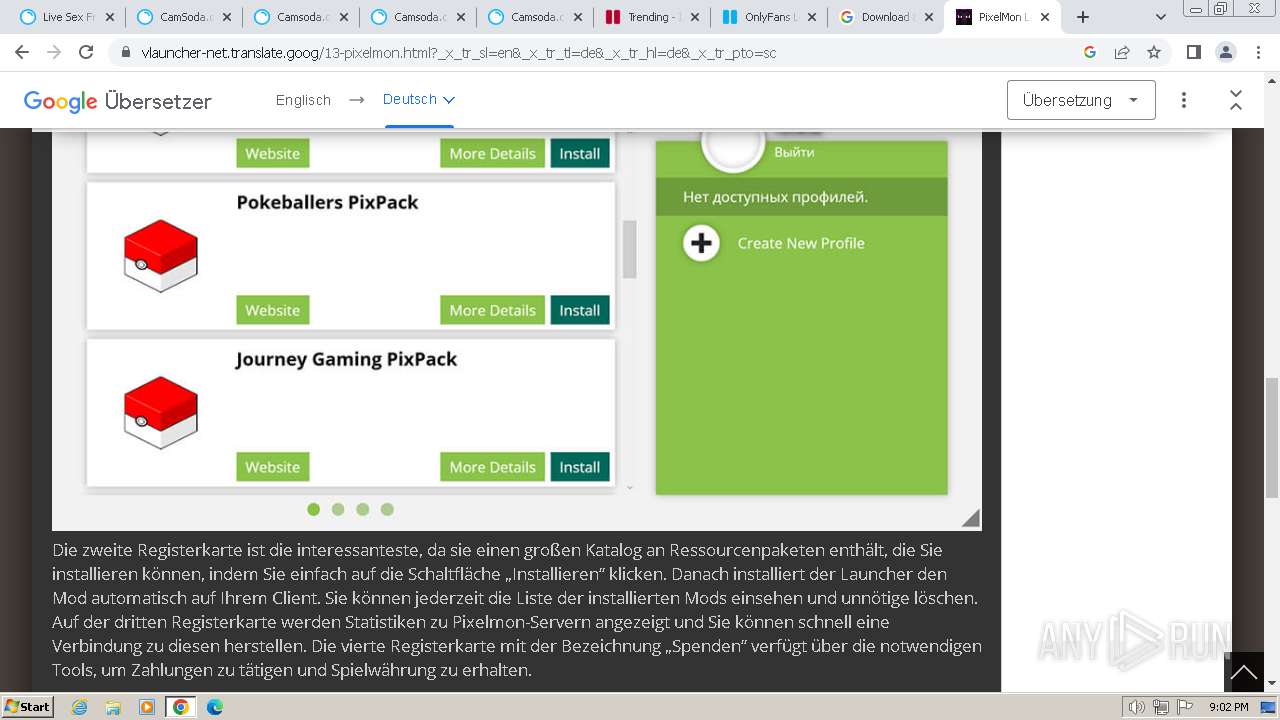Image resolution: width=1280 pixels, height=720 pixels.
Task: Click the taskbar clock showing 9:02 PM
Action: [x=1228, y=707]
